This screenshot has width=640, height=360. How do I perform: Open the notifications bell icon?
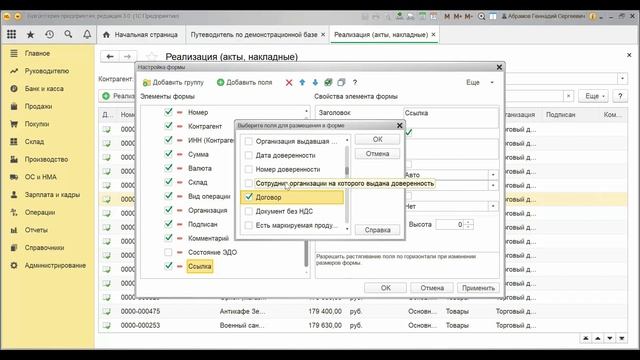coord(87,35)
